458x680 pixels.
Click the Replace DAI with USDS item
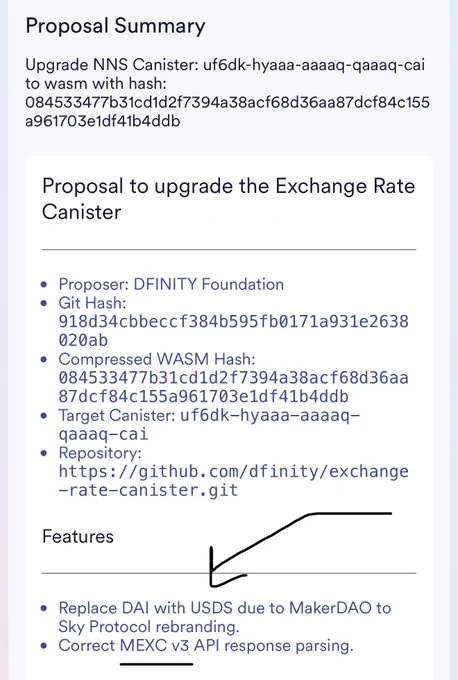(x=225, y=617)
